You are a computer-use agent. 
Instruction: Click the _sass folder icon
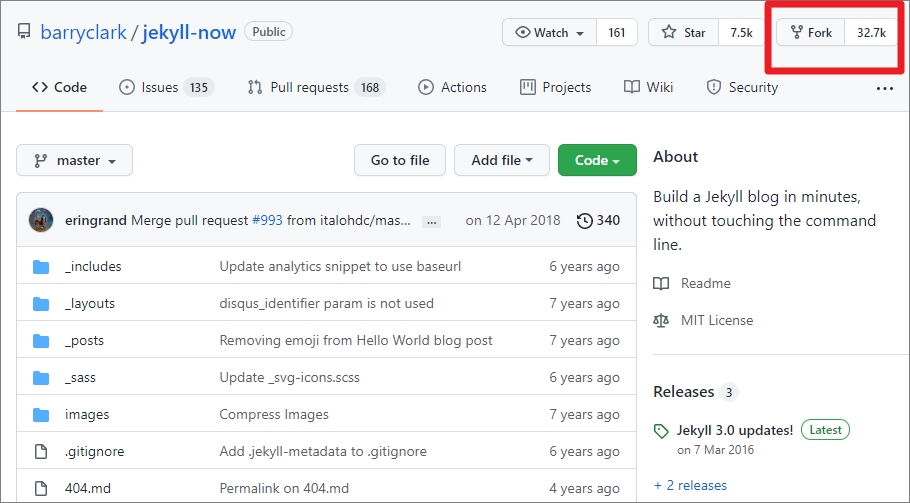click(41, 378)
